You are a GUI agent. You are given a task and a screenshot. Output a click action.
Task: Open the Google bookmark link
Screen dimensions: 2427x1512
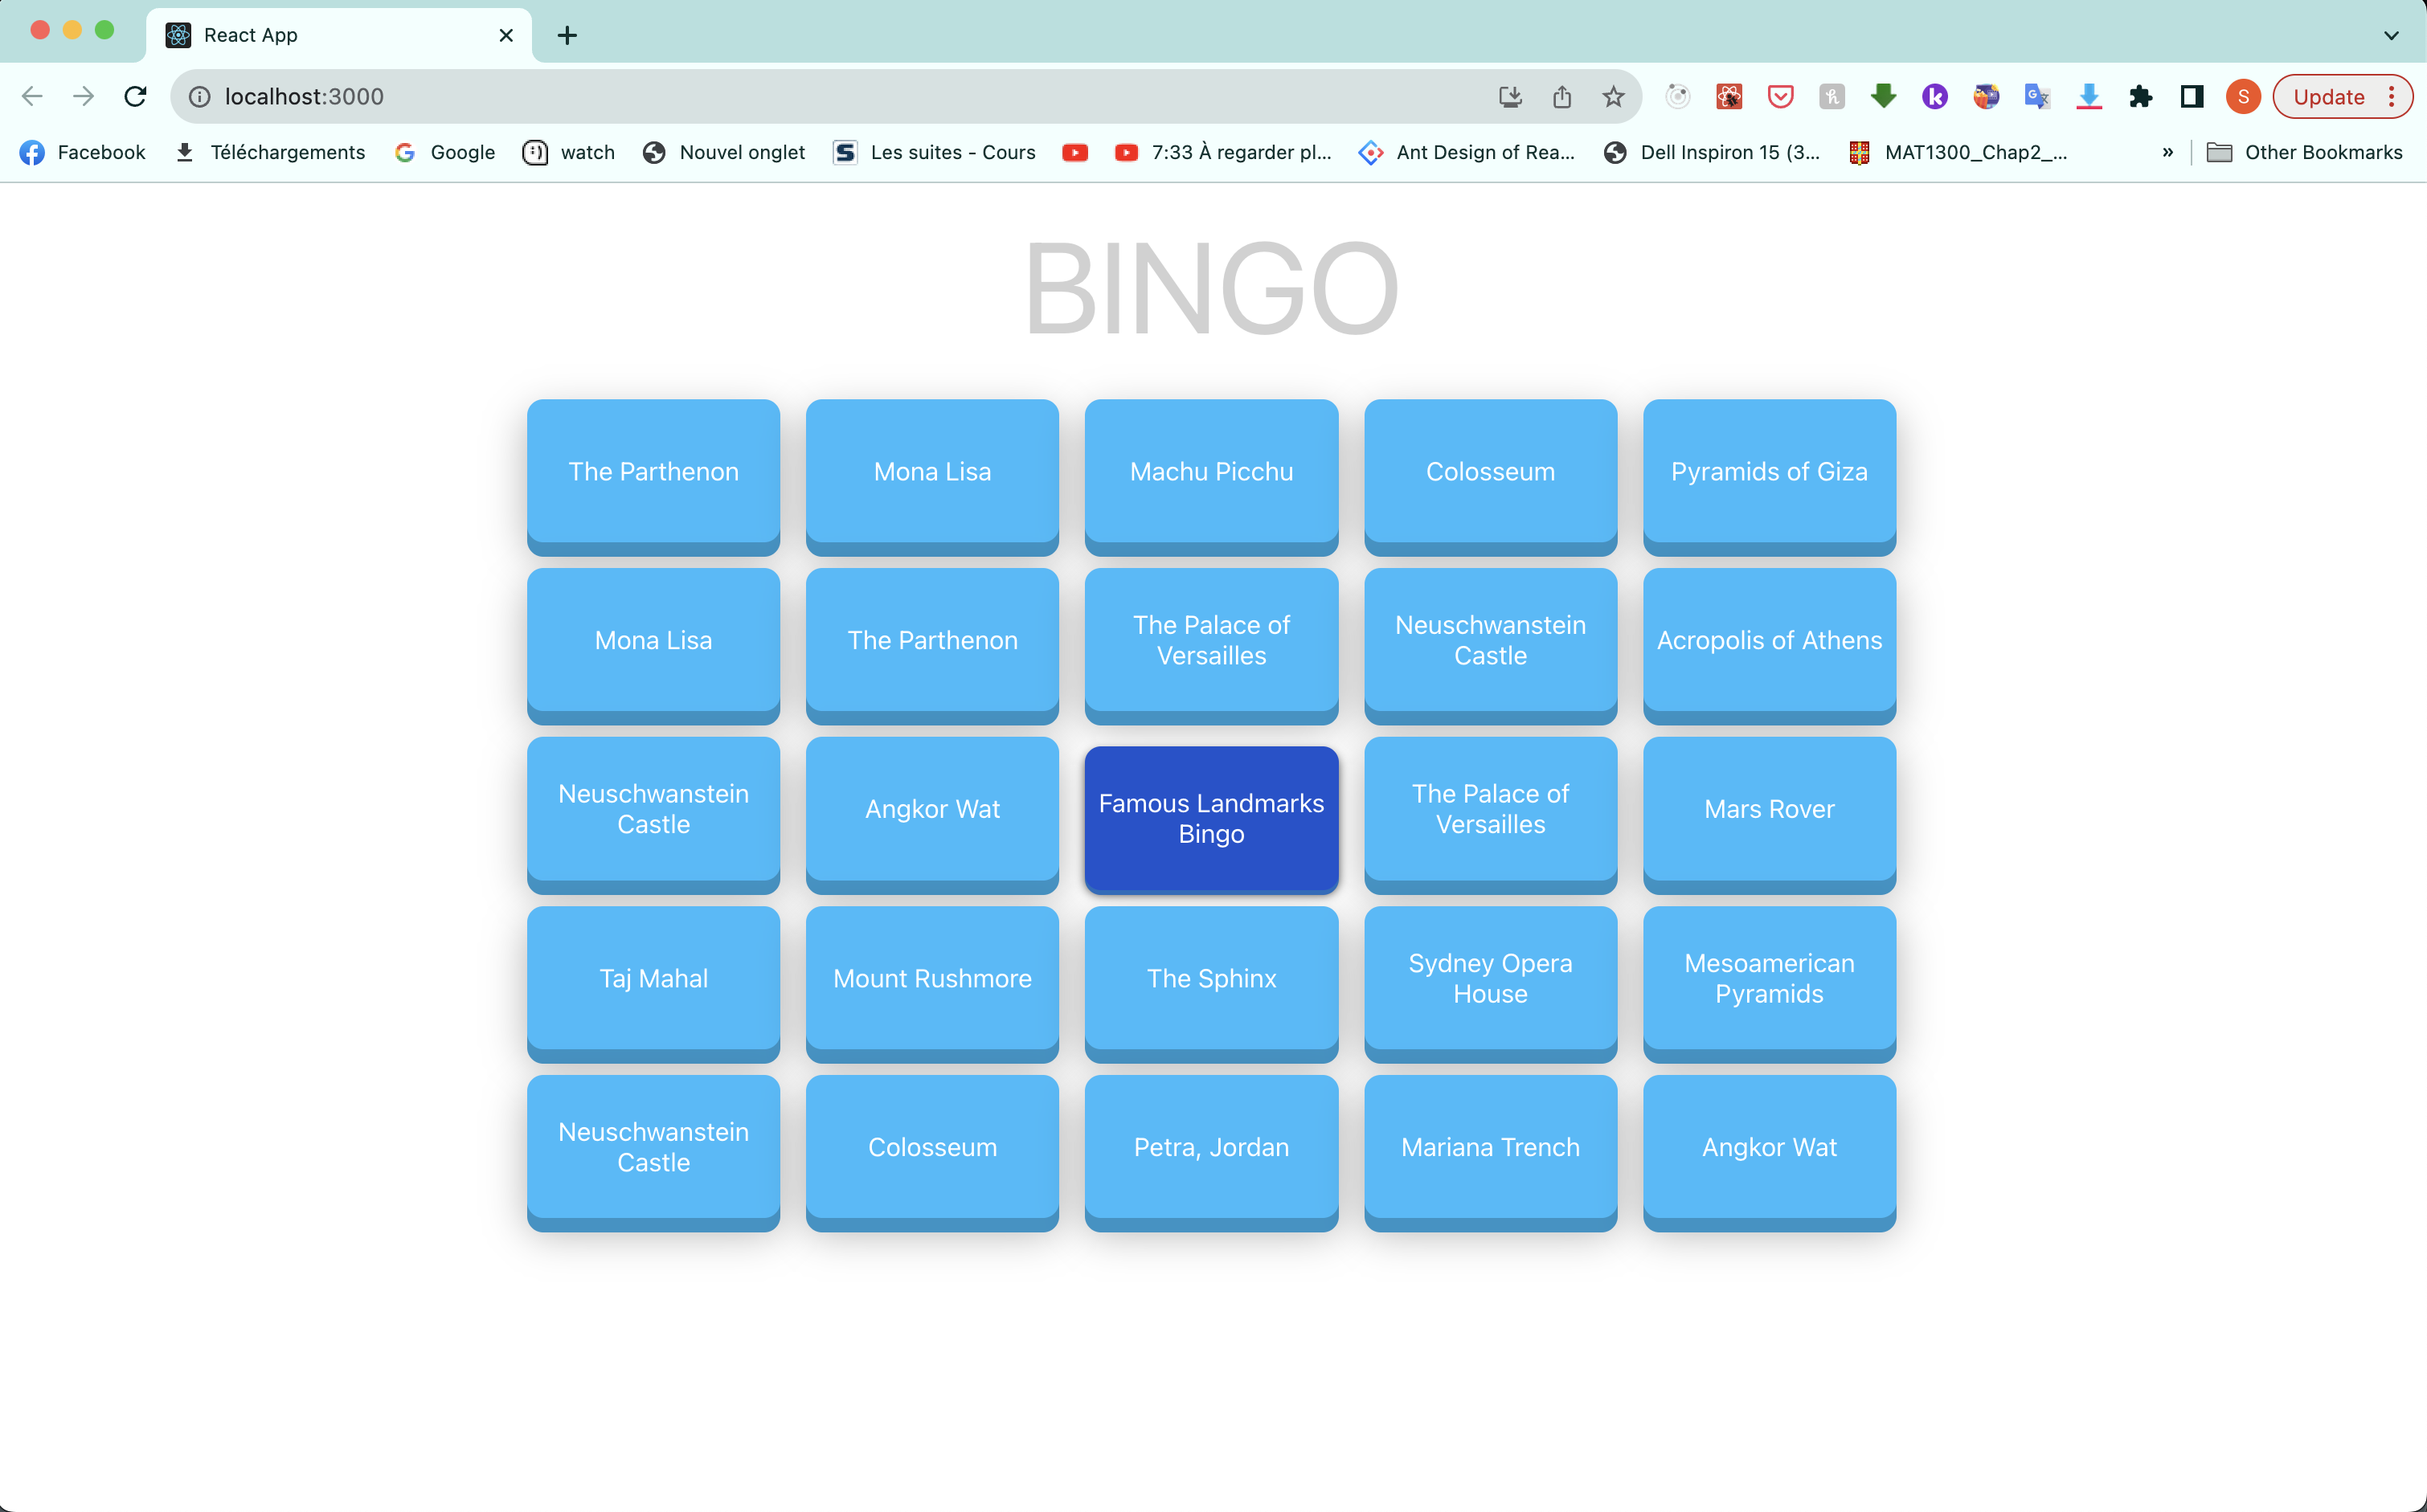tap(444, 152)
